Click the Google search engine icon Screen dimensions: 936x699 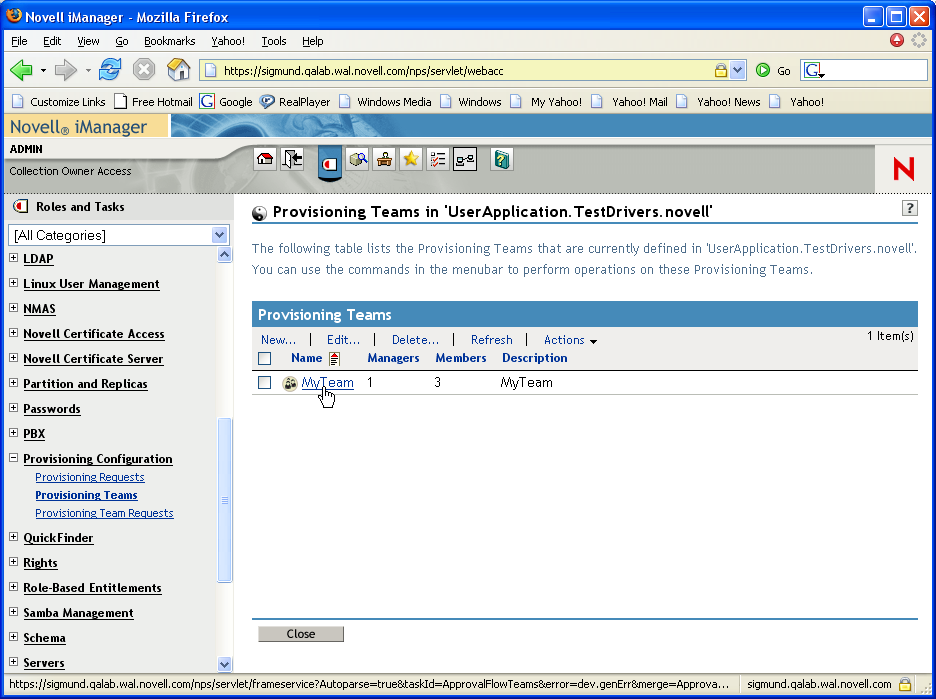pyautogui.click(x=814, y=70)
